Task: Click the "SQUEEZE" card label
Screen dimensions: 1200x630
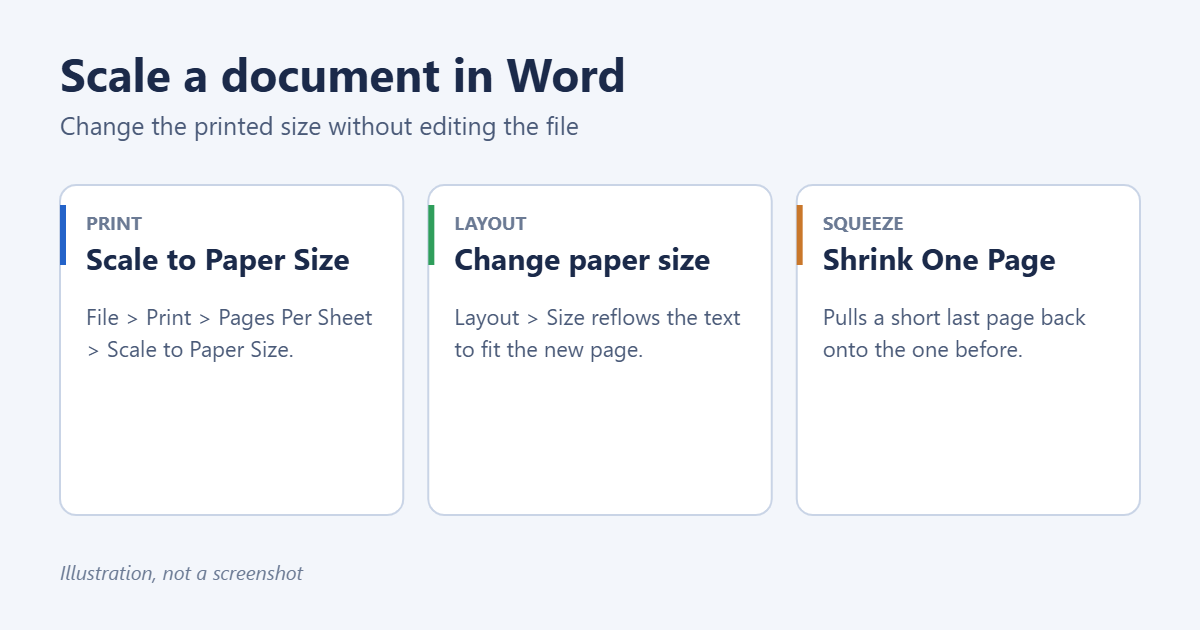Action: click(x=863, y=224)
